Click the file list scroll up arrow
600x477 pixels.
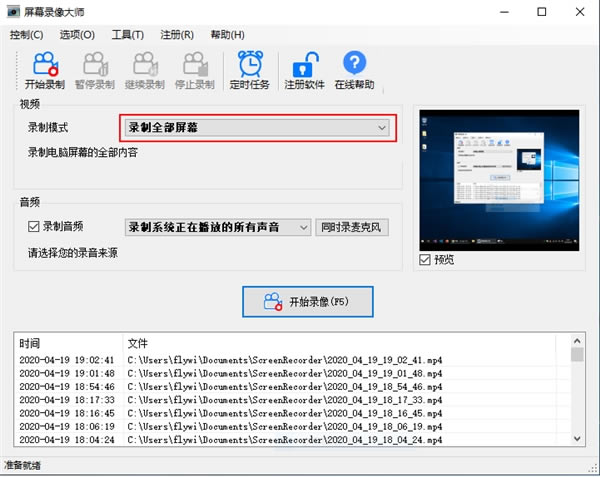pos(577,341)
